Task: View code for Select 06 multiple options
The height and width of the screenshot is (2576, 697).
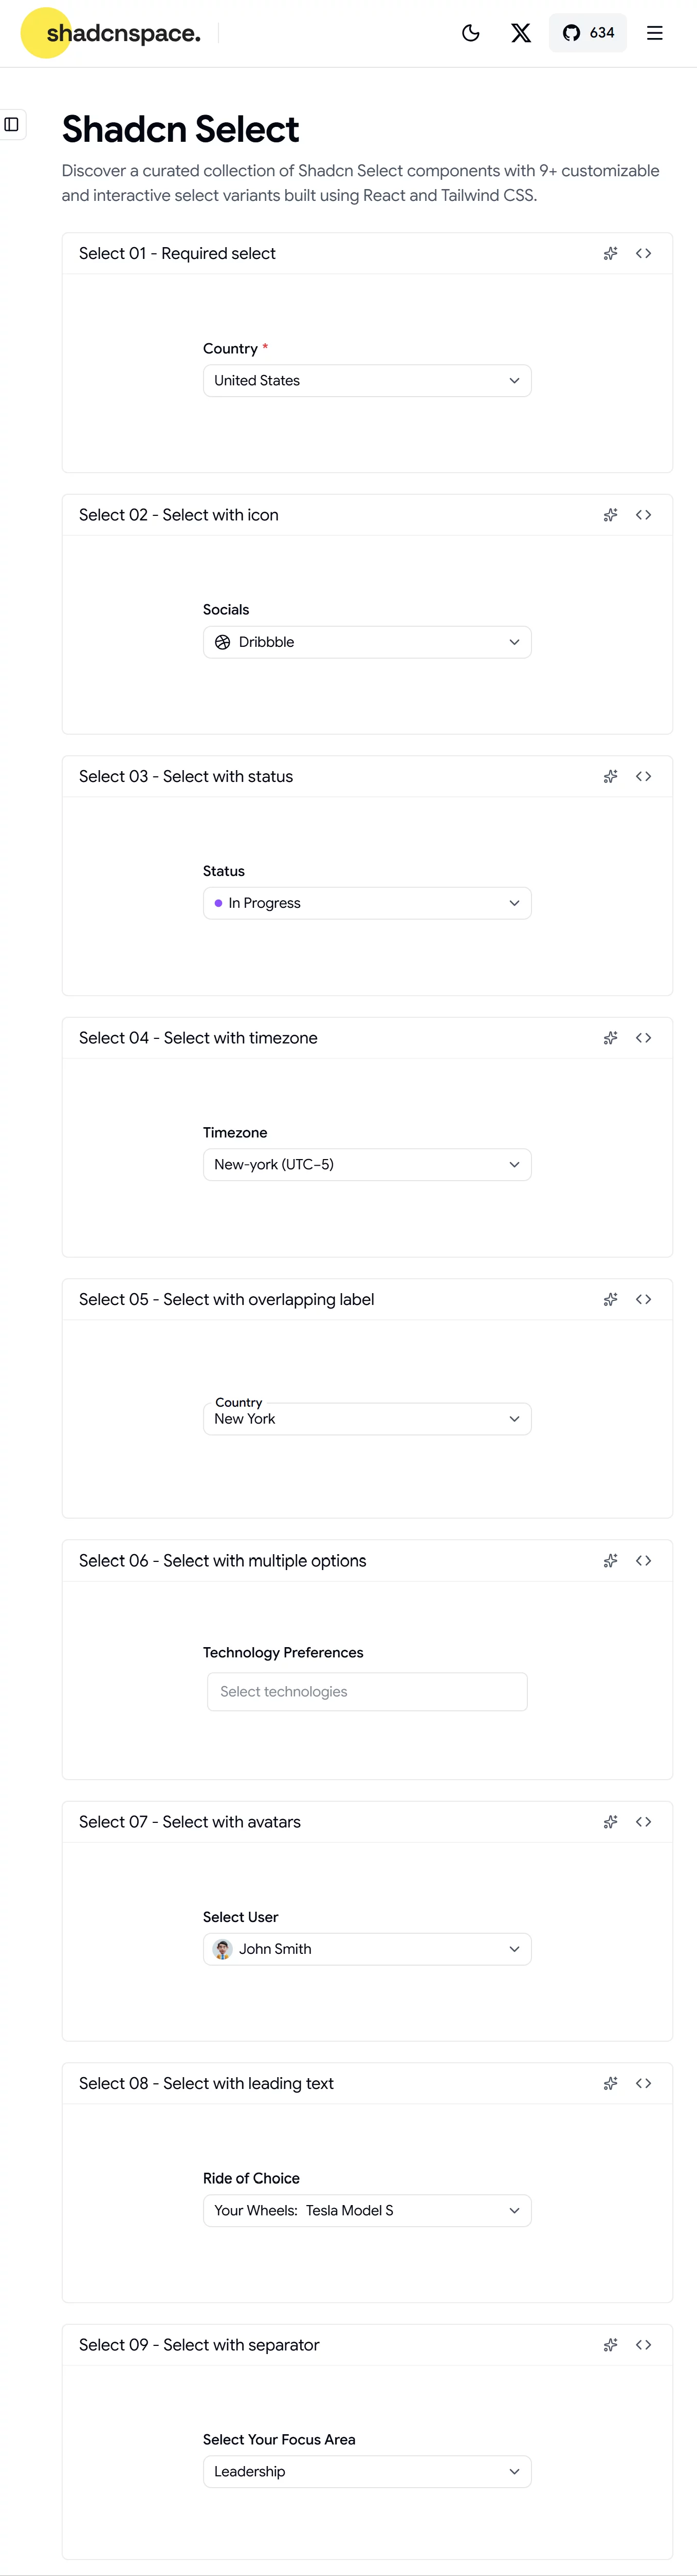Action: tap(644, 1561)
